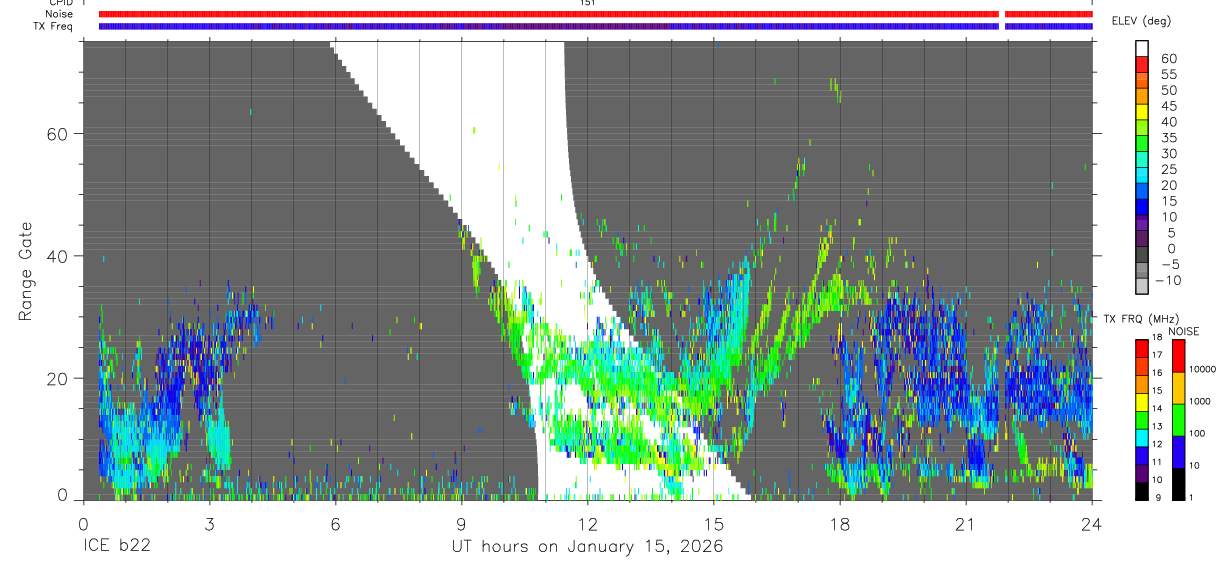Click the white swatch above ELEV 60
1228x567 pixels.
pos(1142,49)
